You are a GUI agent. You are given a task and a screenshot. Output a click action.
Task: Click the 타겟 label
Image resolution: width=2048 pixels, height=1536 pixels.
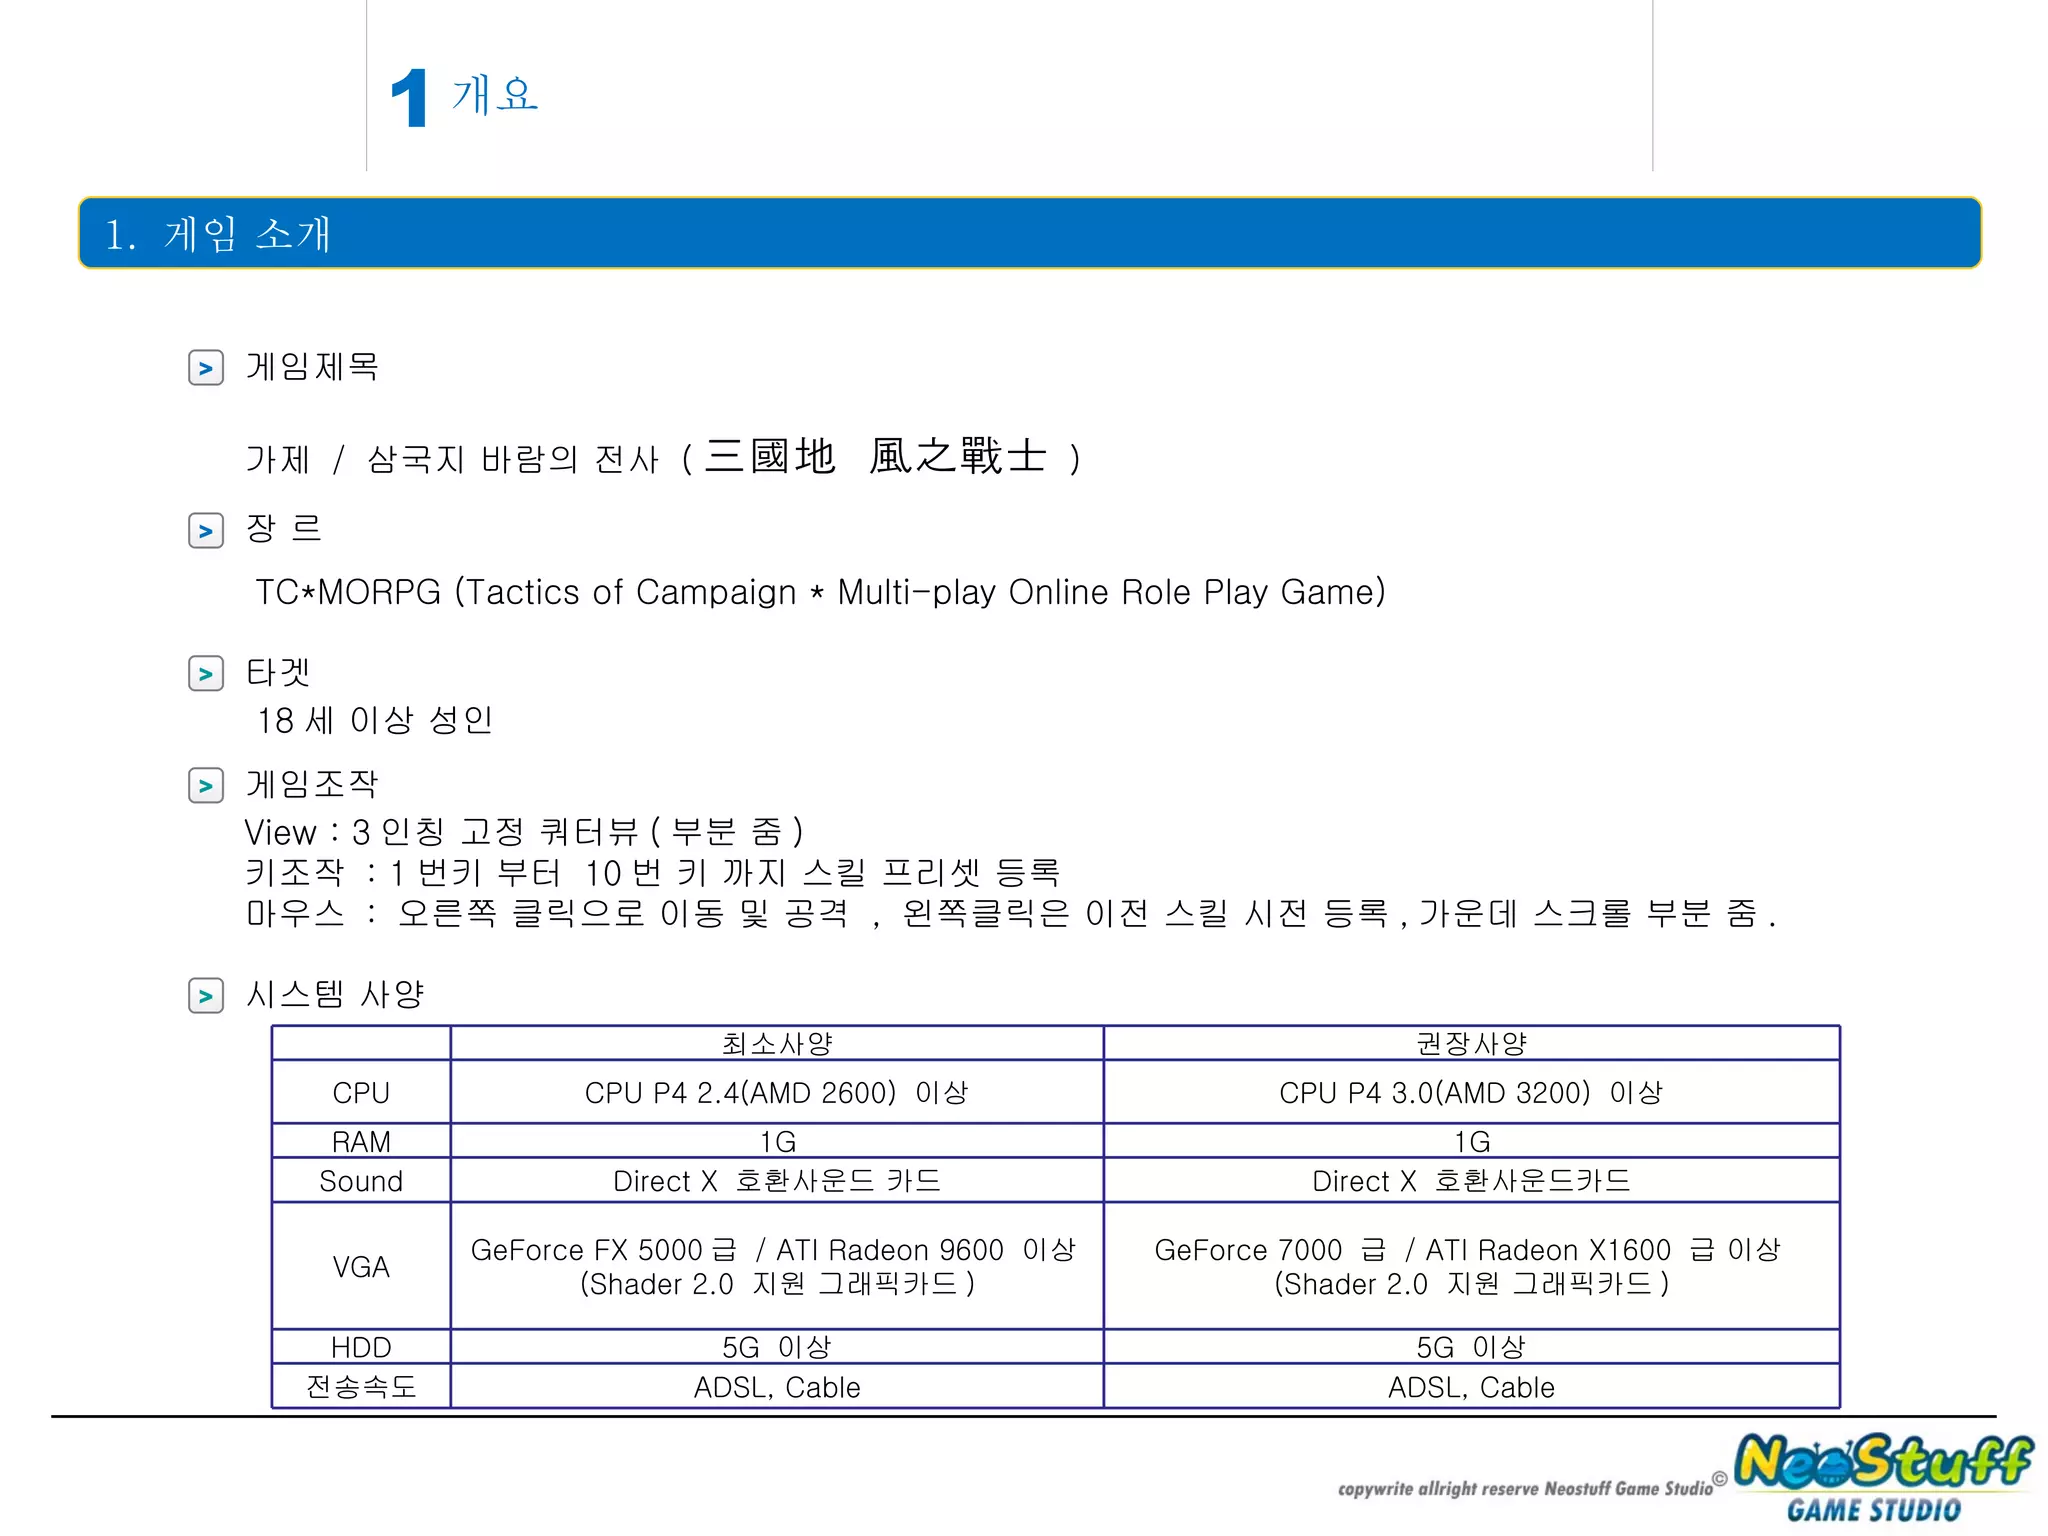(x=278, y=672)
